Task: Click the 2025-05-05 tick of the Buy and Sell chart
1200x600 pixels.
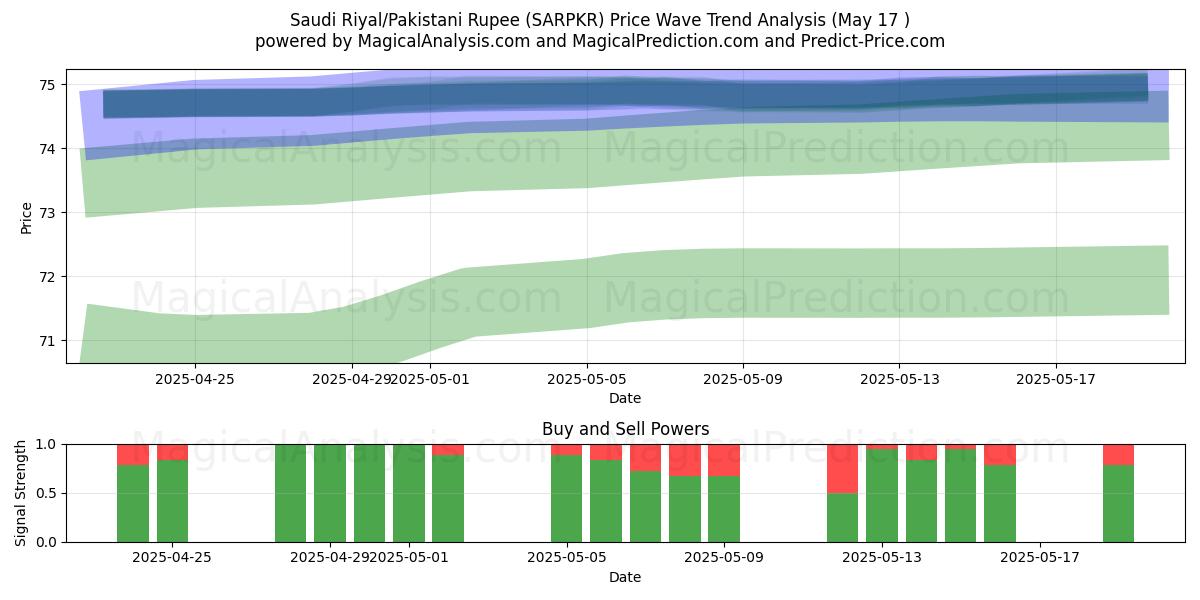Action: pyautogui.click(x=567, y=558)
